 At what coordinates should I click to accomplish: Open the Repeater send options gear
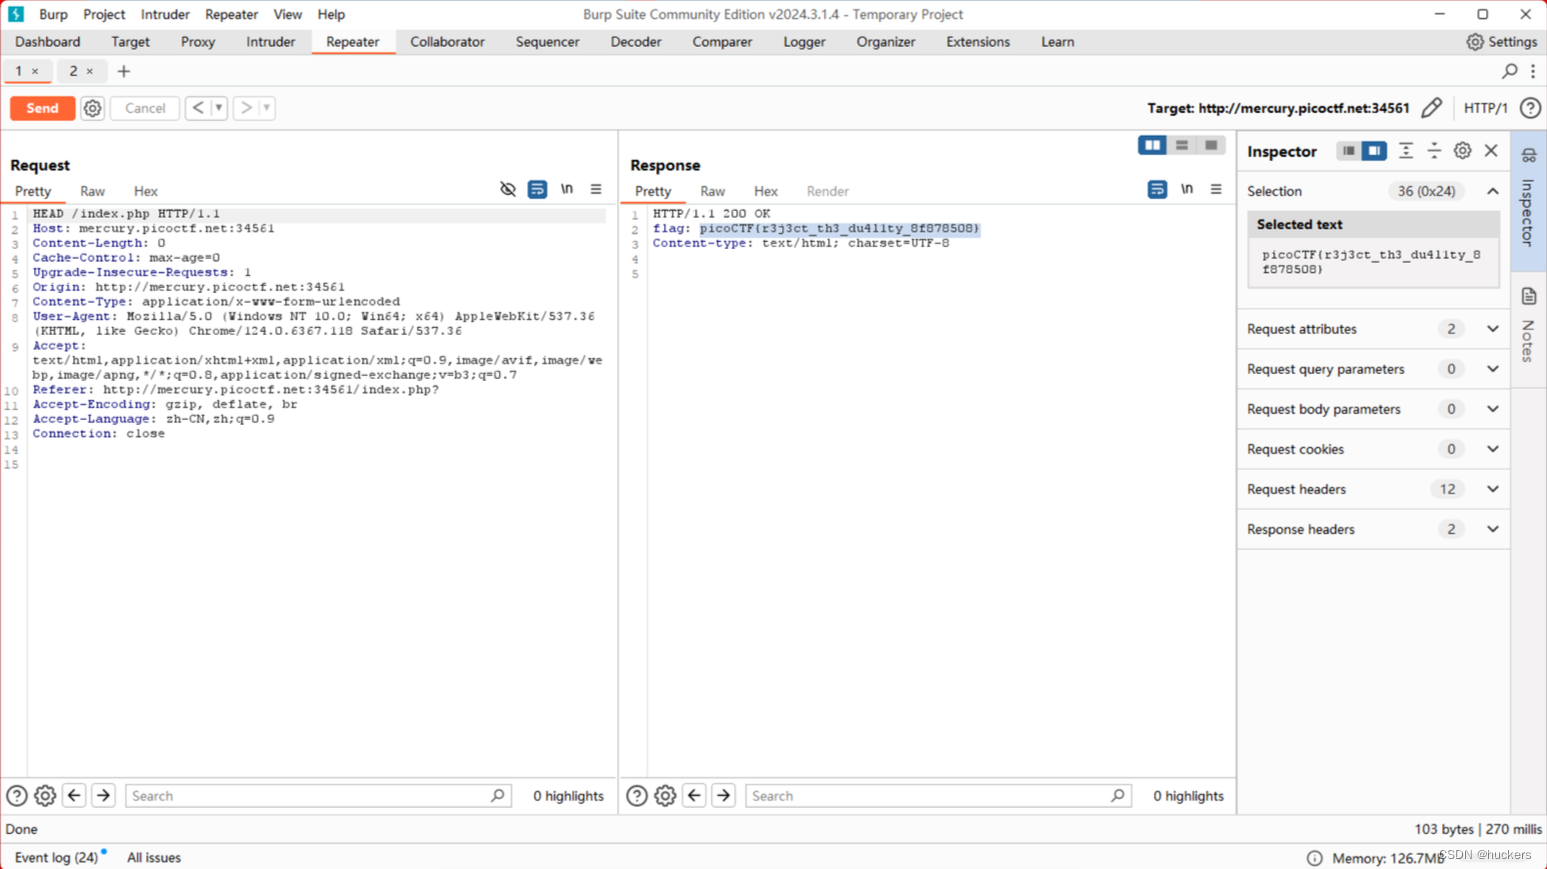(92, 108)
